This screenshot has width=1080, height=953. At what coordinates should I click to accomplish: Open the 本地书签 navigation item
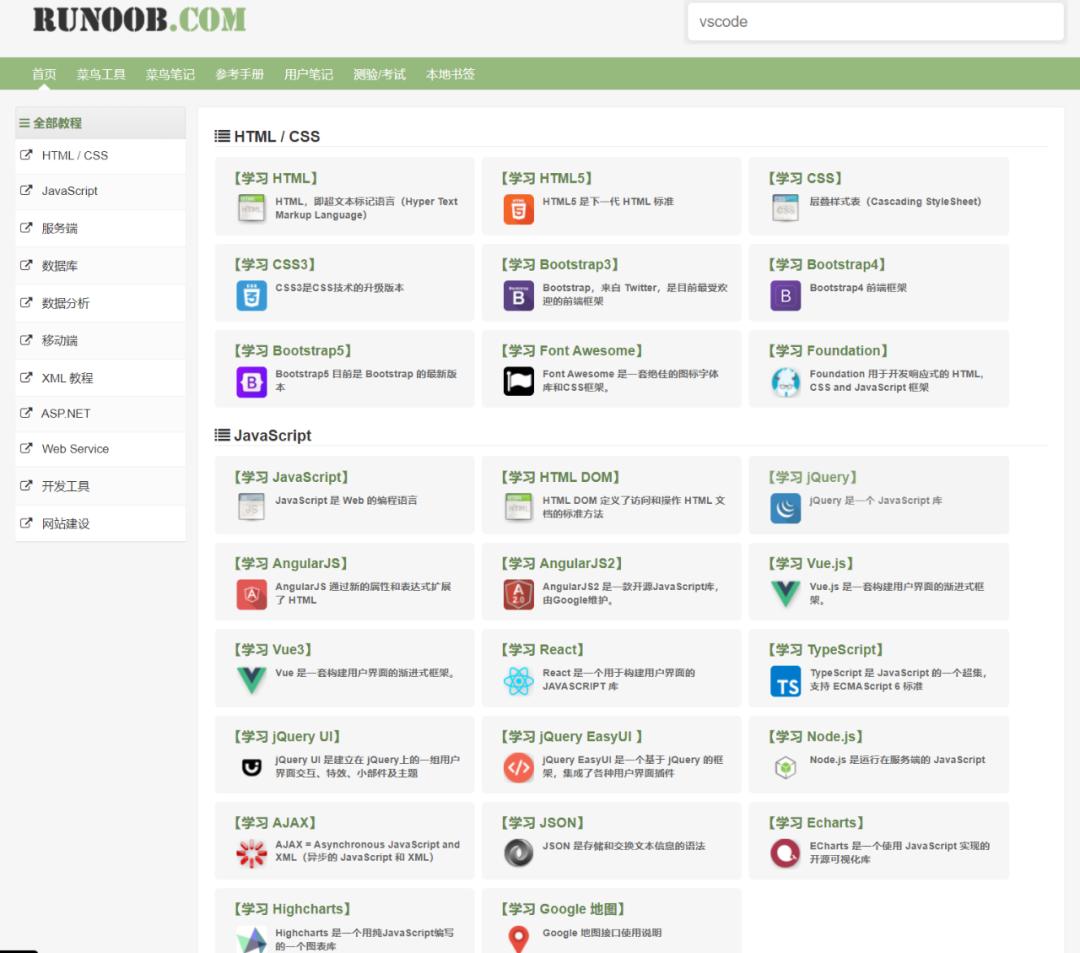click(450, 74)
